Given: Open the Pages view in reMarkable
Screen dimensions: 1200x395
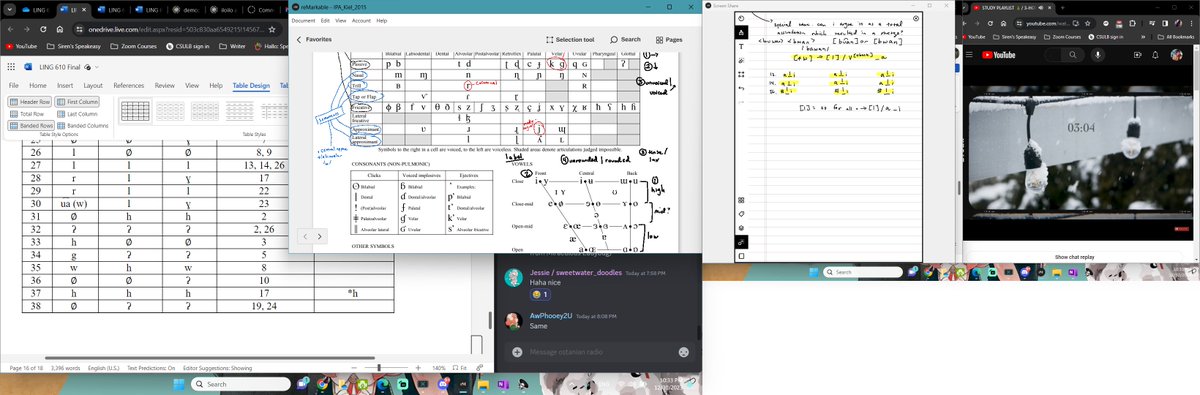Looking at the screenshot, I should tap(669, 39).
